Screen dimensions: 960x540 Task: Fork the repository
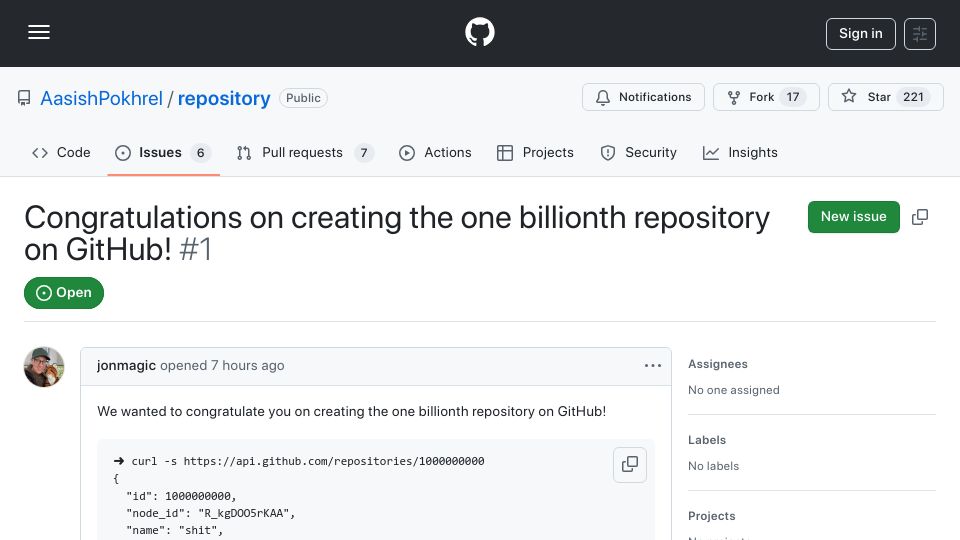coord(766,97)
